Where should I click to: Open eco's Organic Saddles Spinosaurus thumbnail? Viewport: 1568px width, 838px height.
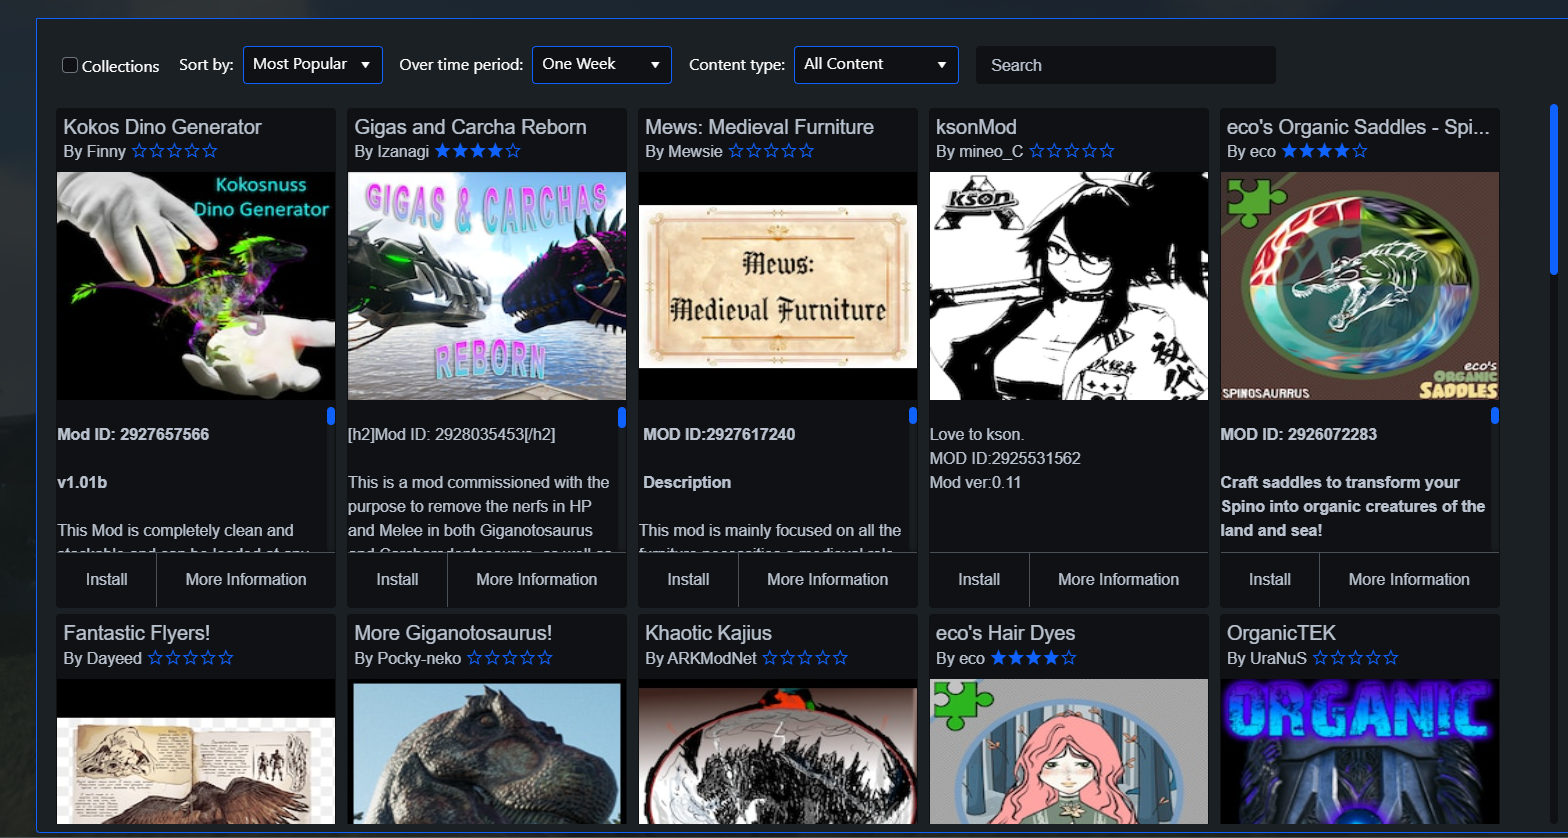tap(1360, 286)
